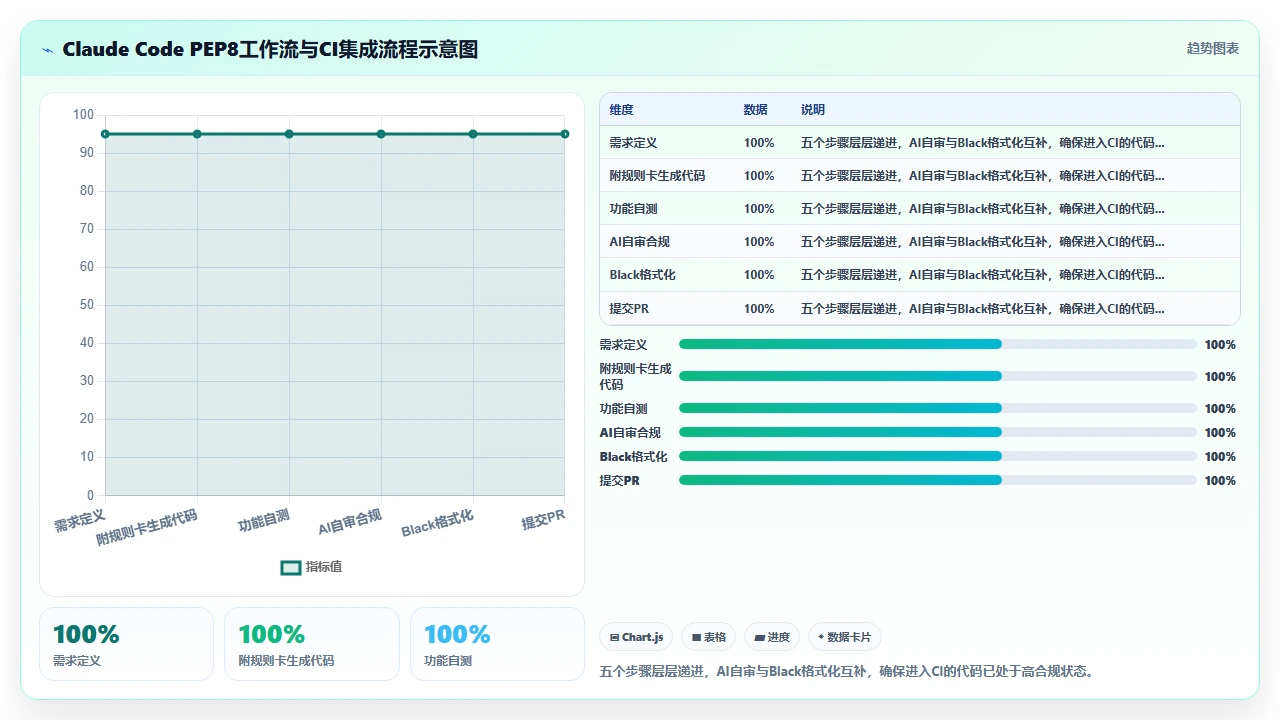1280x720 pixels.
Task: Click the 表格 tag chip
Action: 708,637
